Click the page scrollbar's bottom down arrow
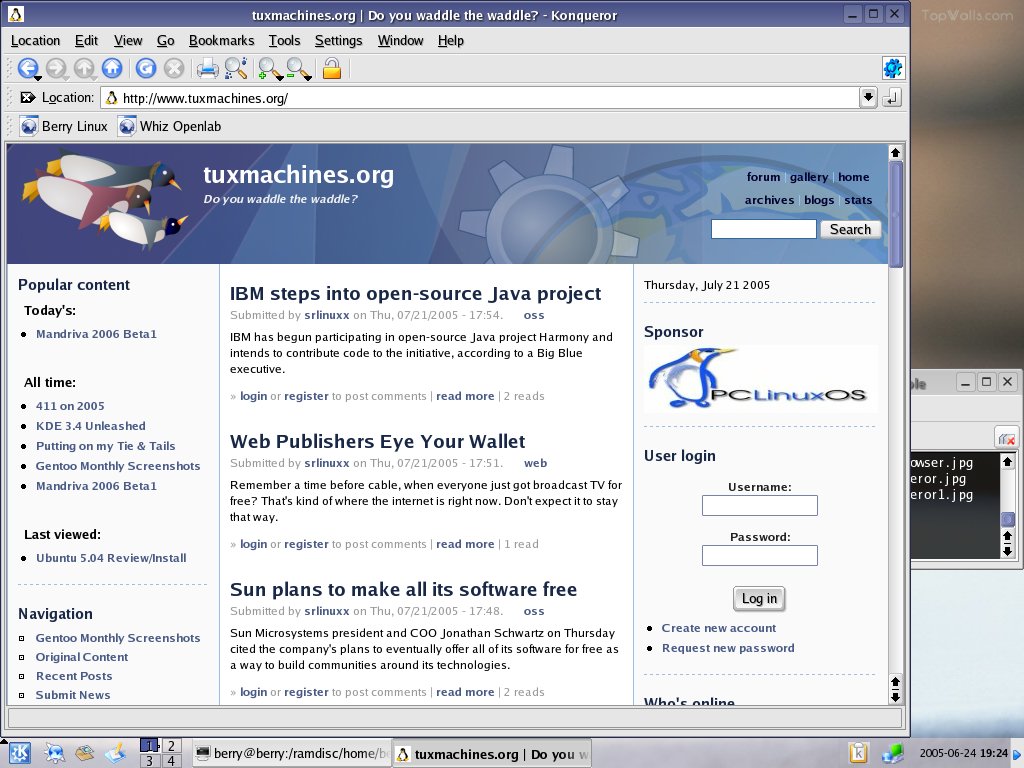The height and width of the screenshot is (768, 1024). 895,697
